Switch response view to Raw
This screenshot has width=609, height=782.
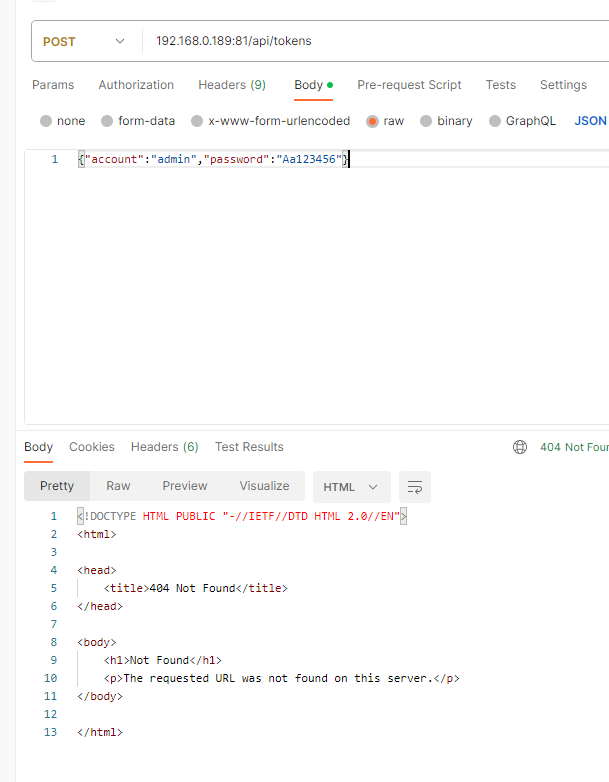[x=118, y=486]
